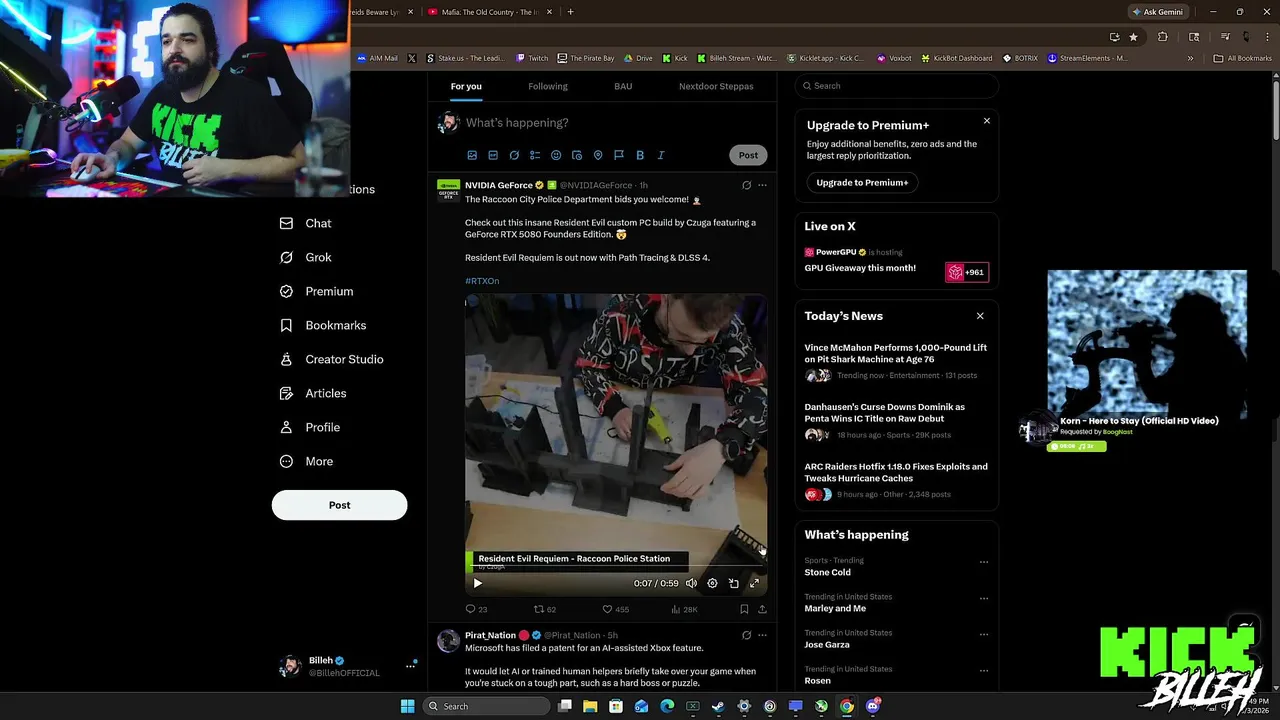The width and height of the screenshot is (1280, 720).
Task: Open Articles in the sidebar
Action: click(312, 393)
